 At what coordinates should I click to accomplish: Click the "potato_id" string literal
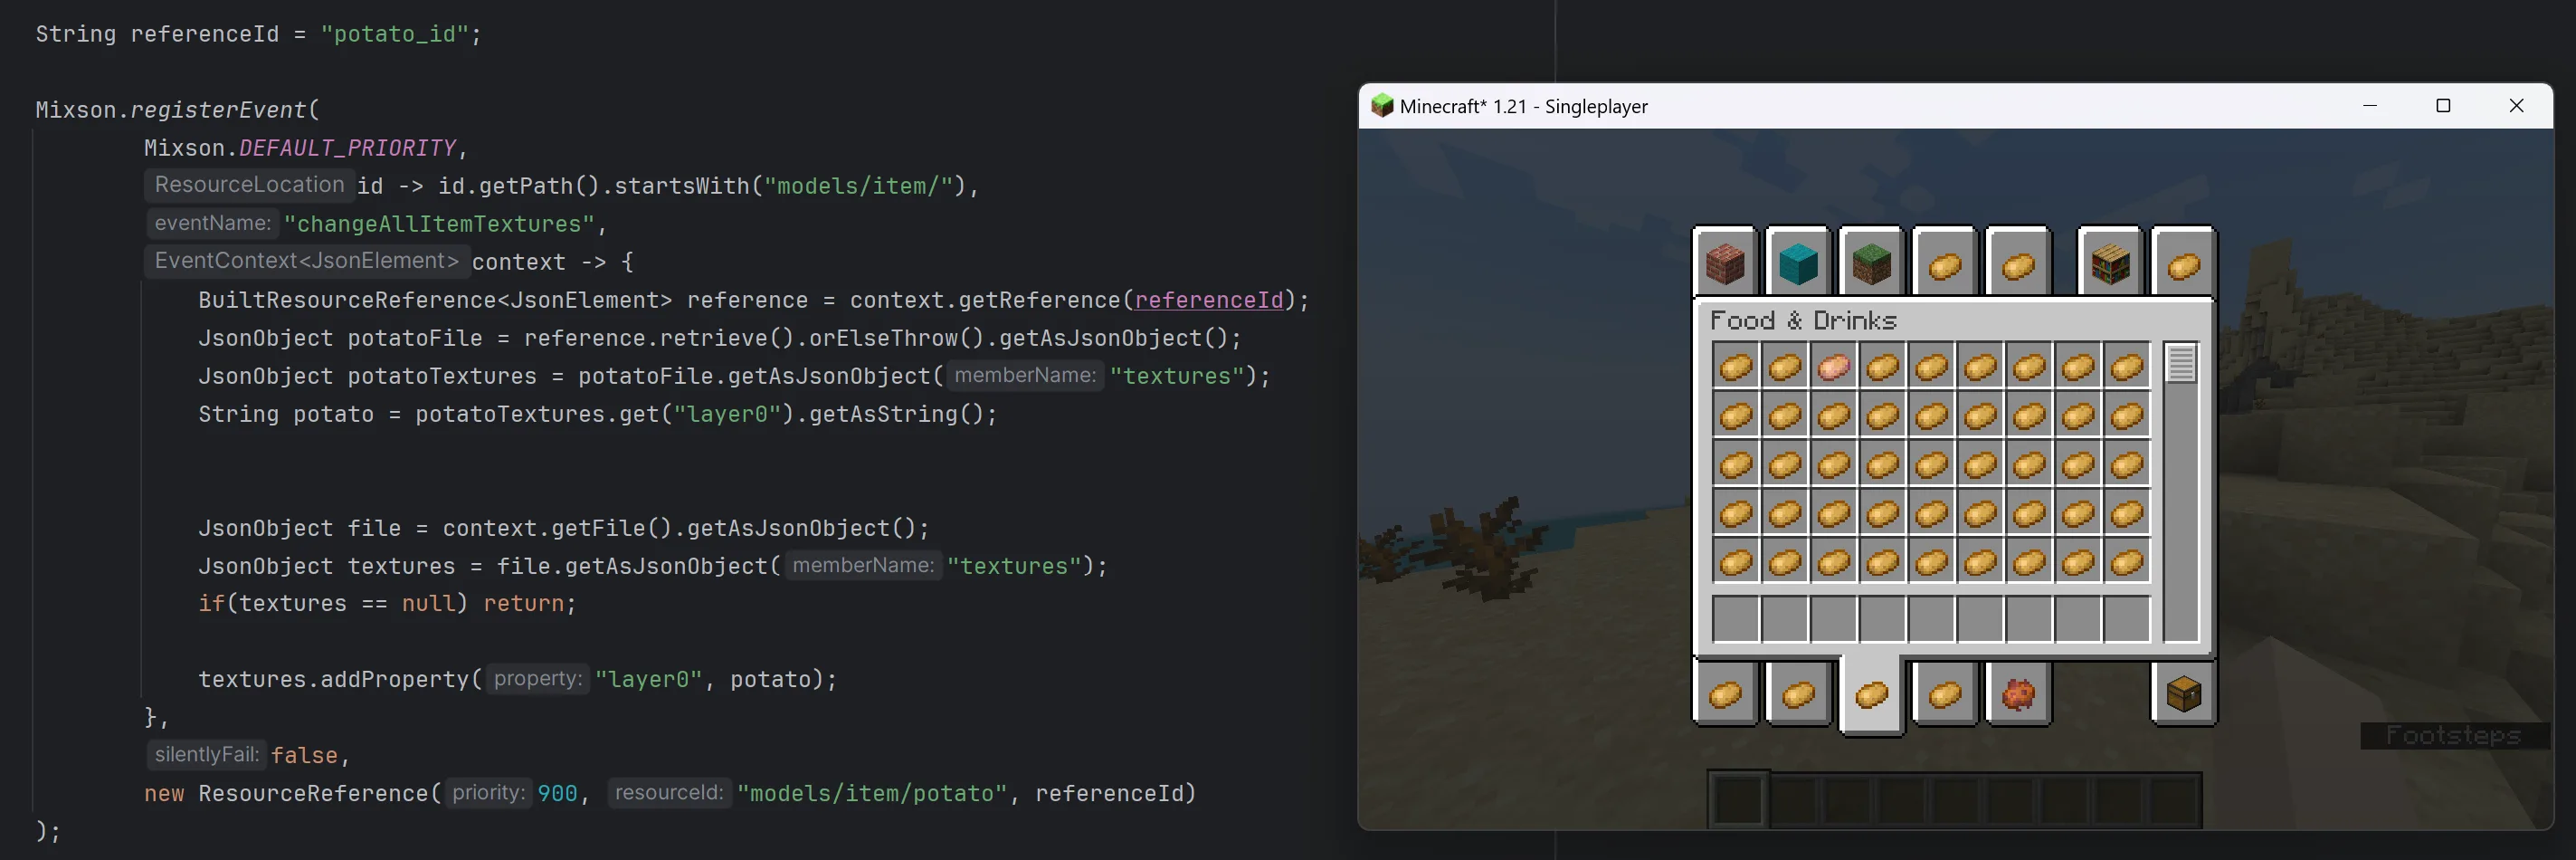point(394,34)
